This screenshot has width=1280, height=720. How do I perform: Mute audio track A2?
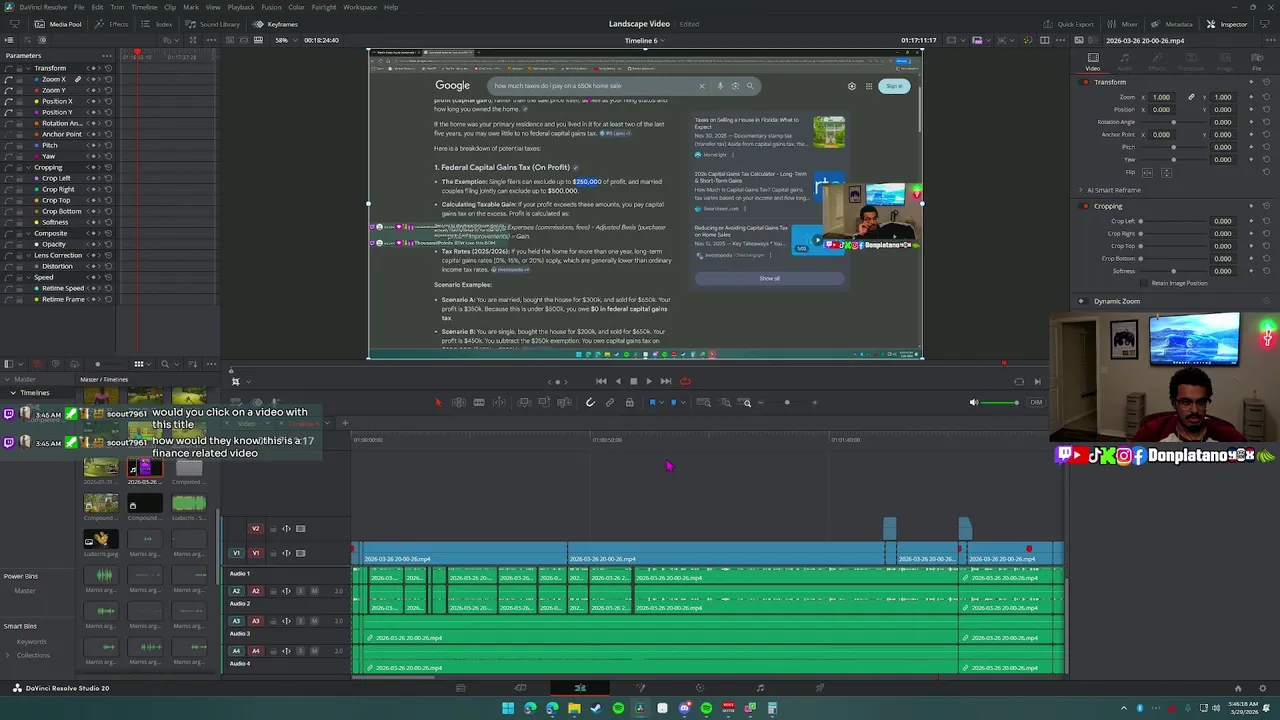point(314,591)
